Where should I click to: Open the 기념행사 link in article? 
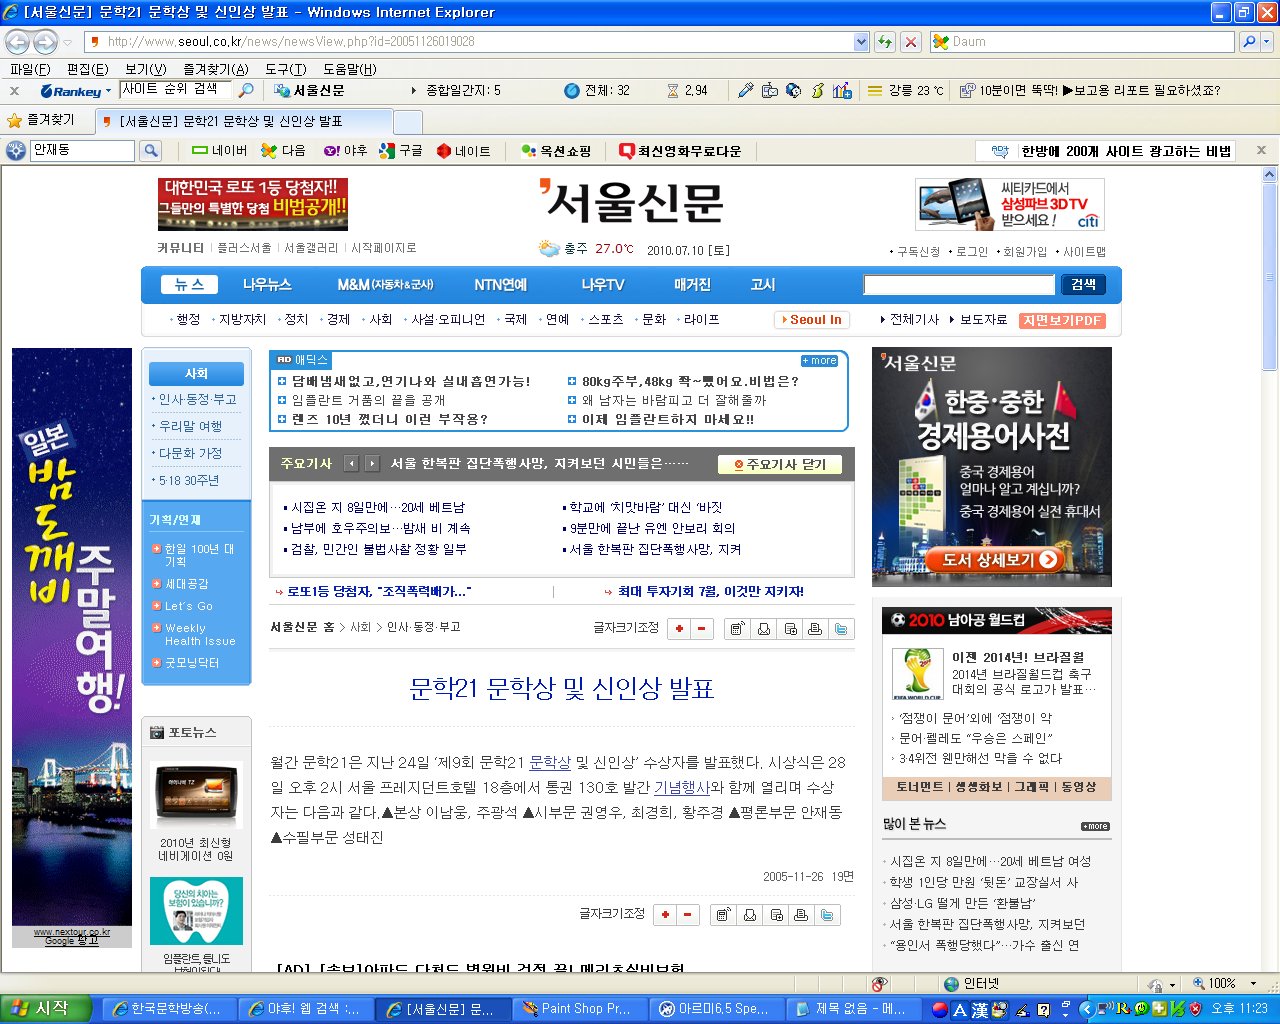click(x=682, y=788)
